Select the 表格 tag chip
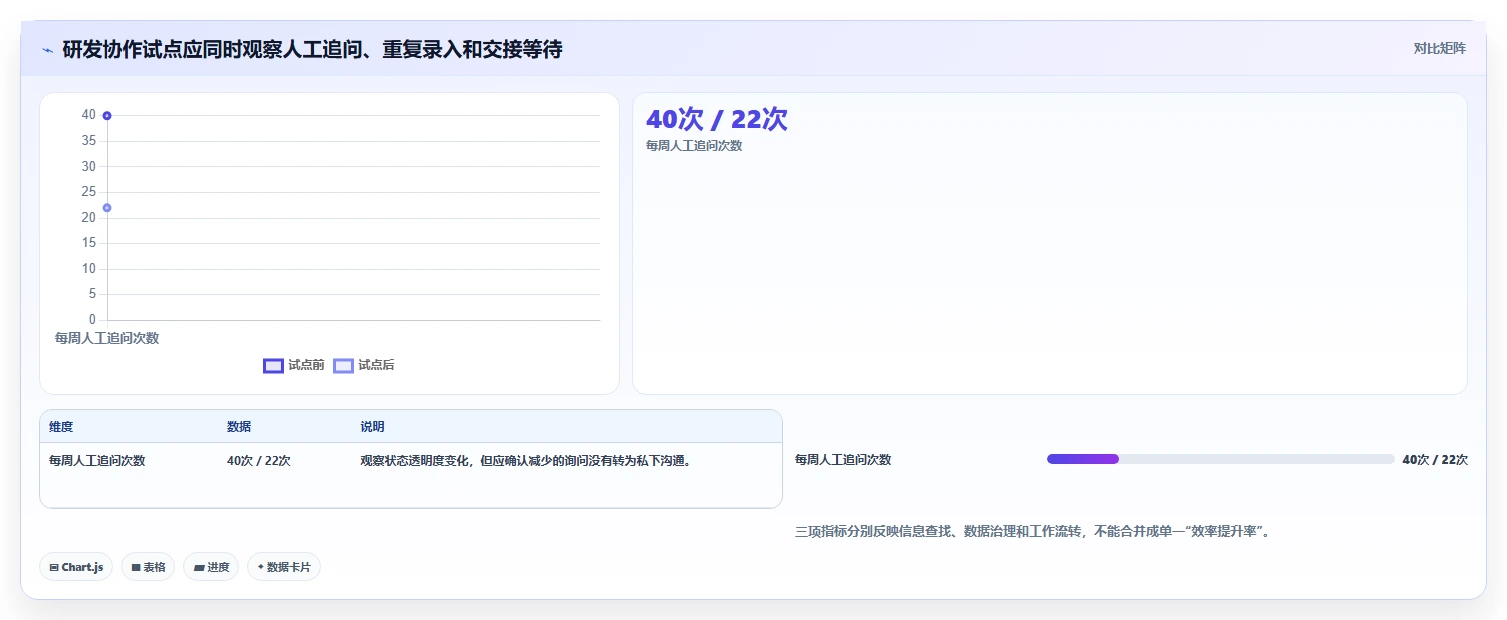Viewport: 1507px width, 620px height. pyautogui.click(x=148, y=567)
